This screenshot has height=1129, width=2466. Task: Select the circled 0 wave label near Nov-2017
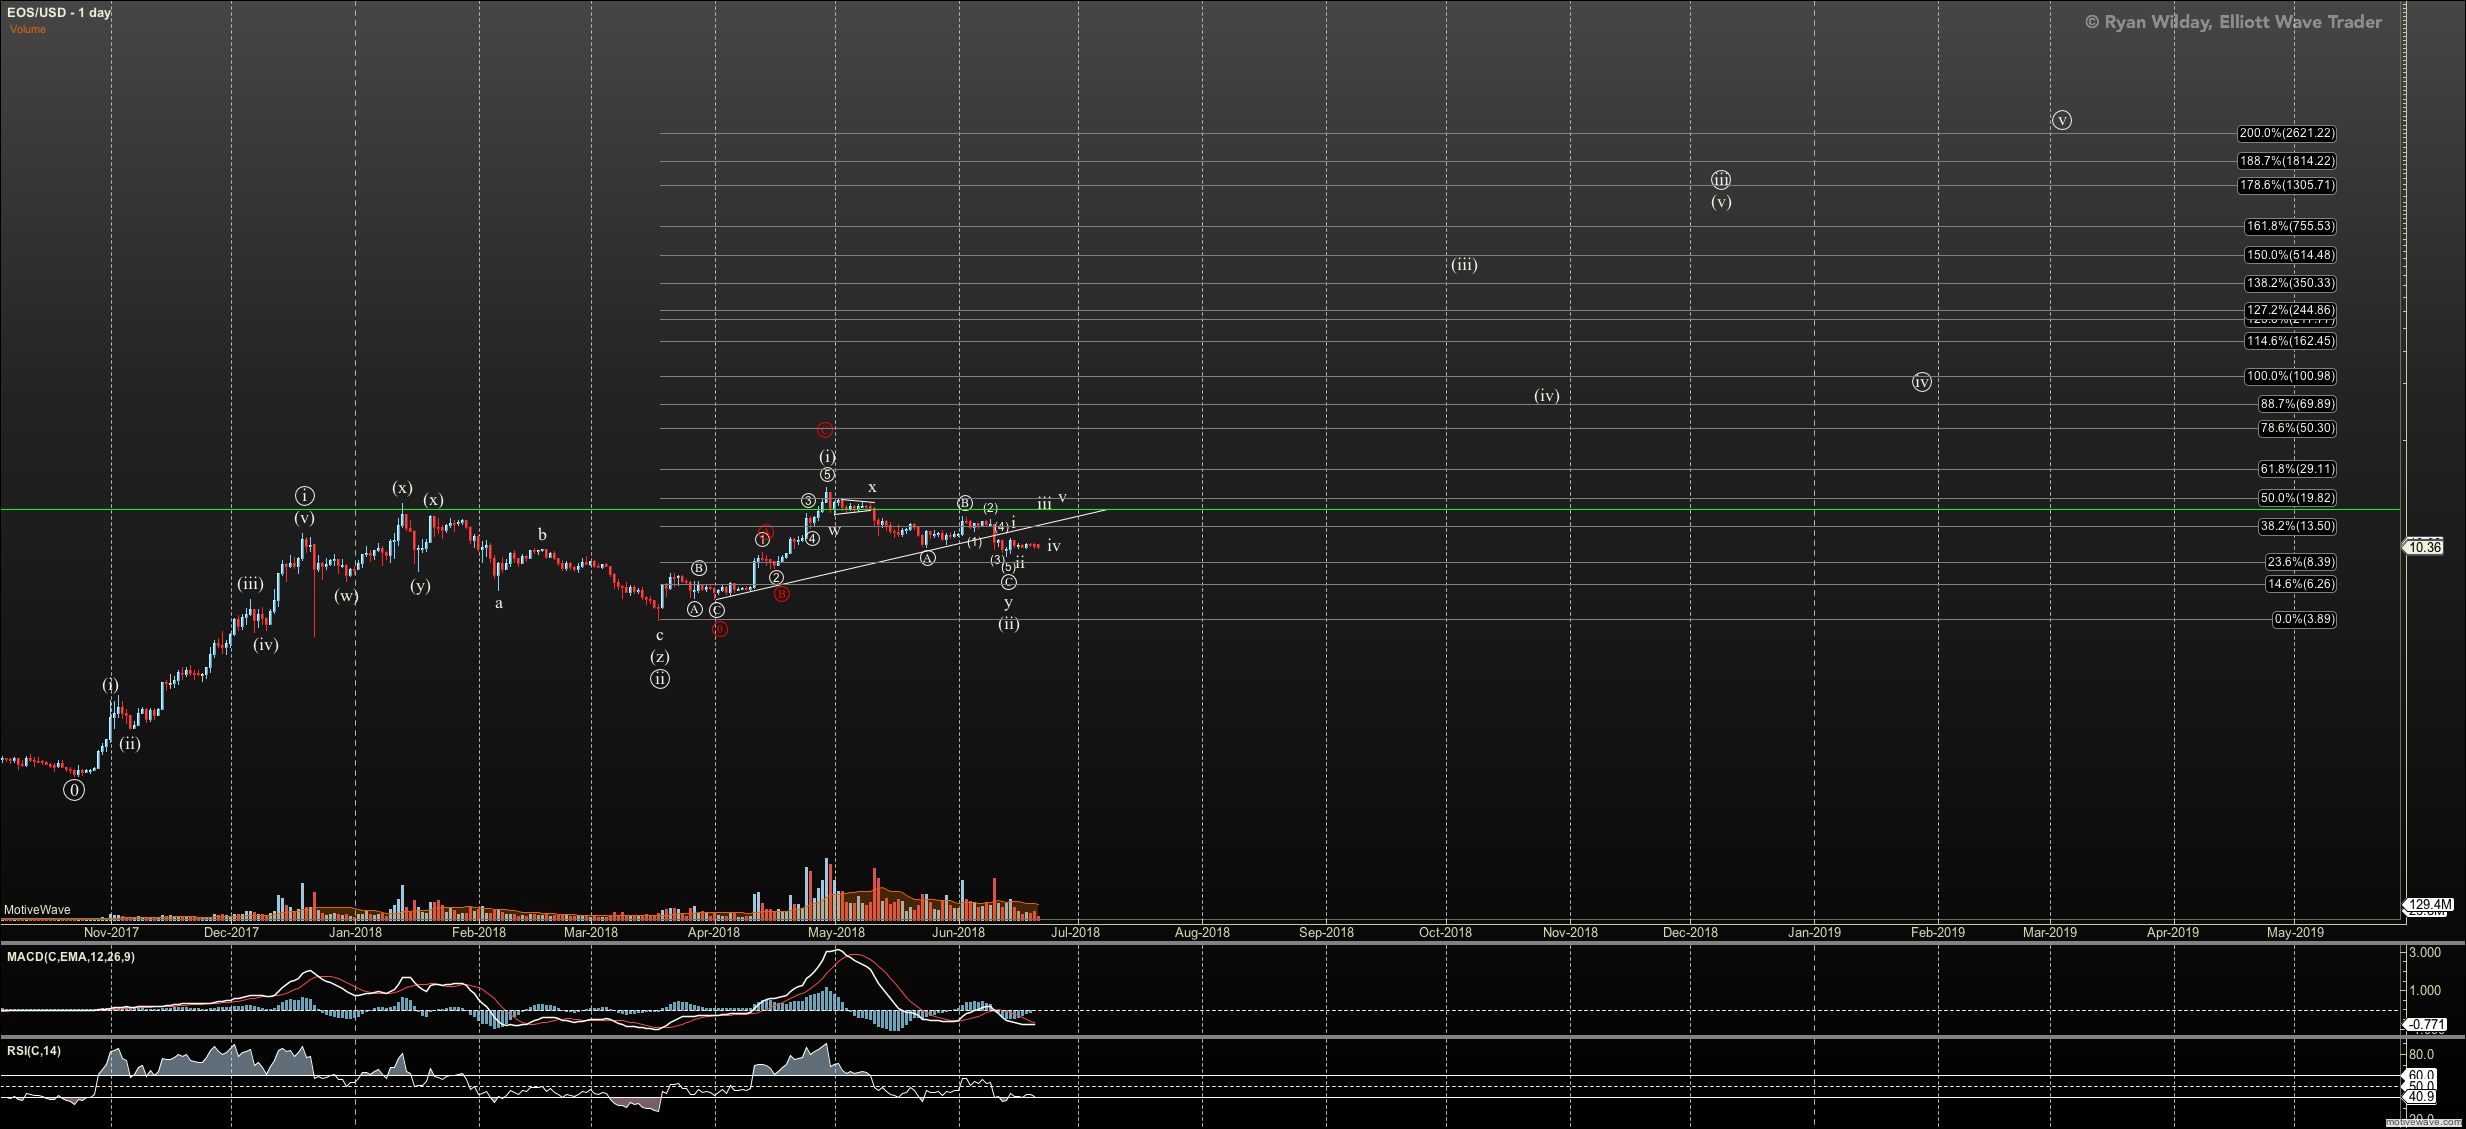74,790
